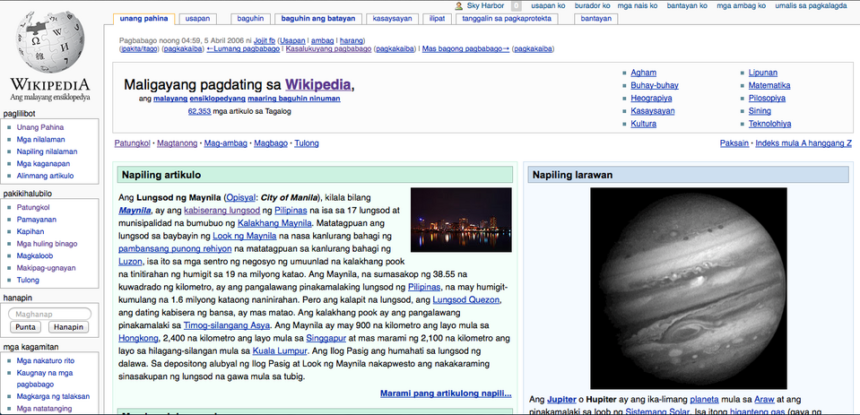Image resolution: width=860 pixels, height=415 pixels.
Task: Open Patungkol in the sidebar
Action: click(x=33, y=207)
